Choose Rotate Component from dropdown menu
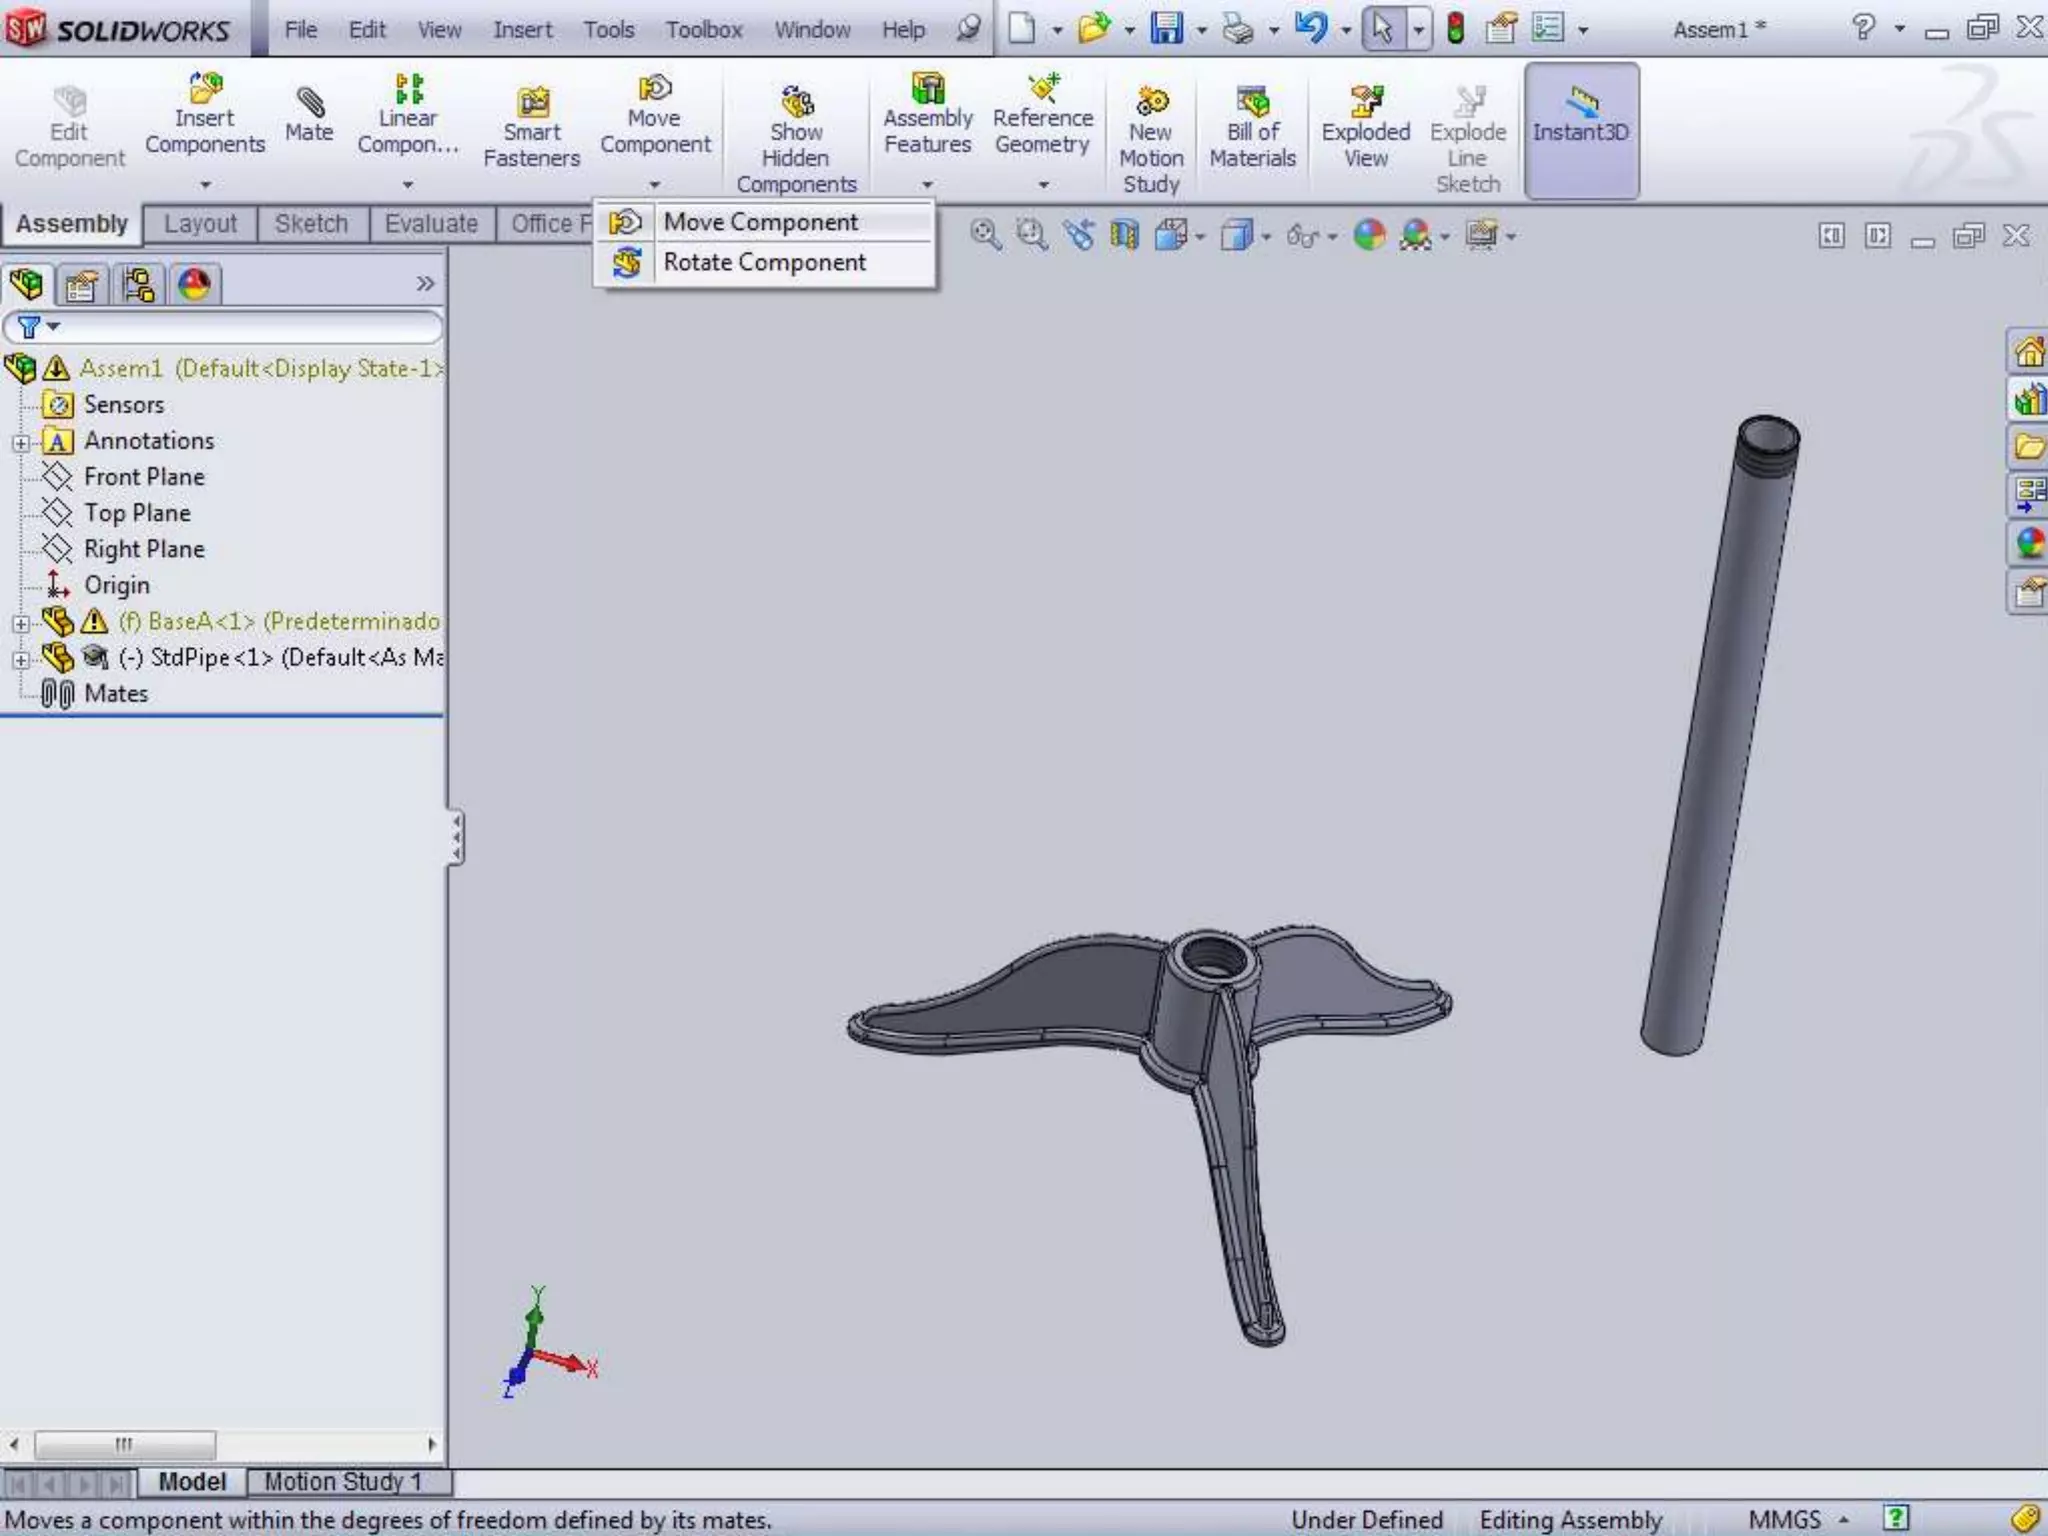Screen dimensions: 2048x1536 [764, 262]
